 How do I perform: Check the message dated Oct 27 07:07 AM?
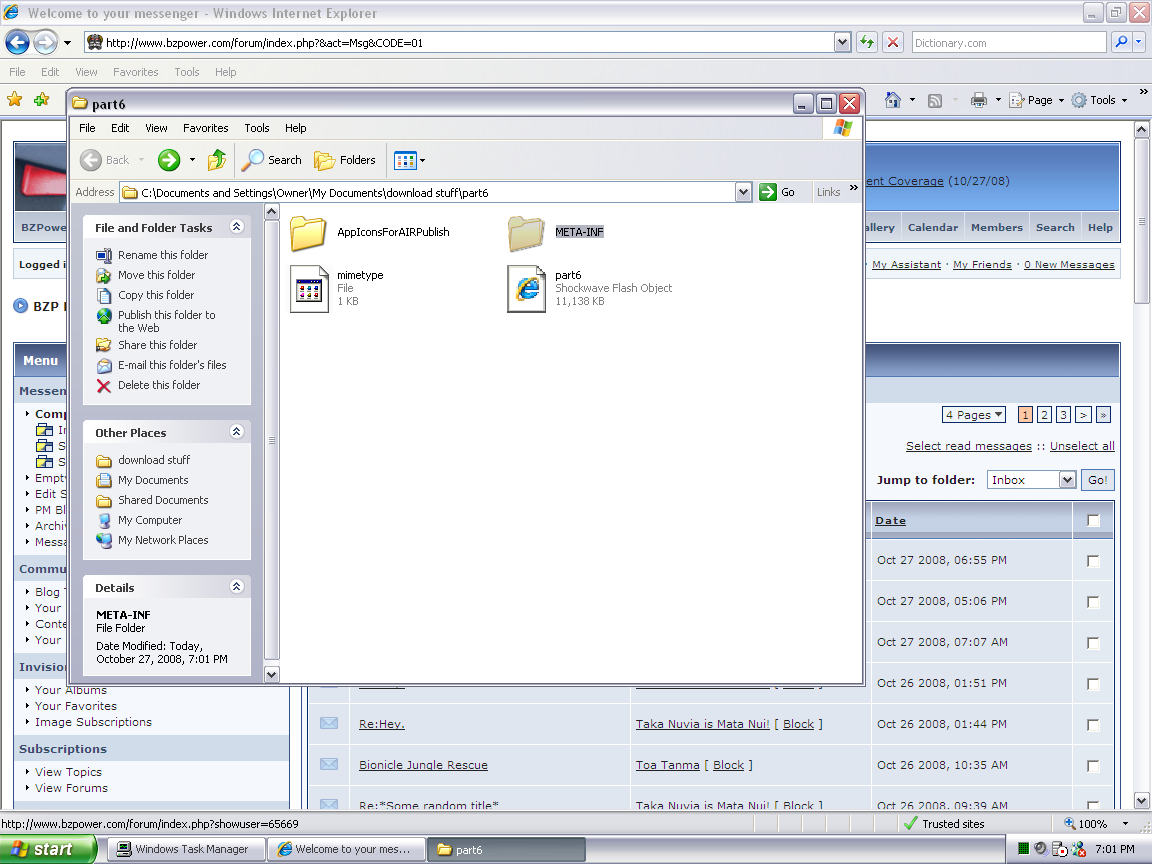(1093, 643)
